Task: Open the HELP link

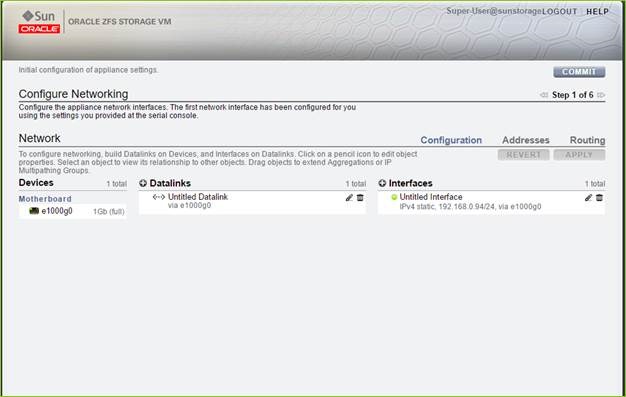Action: coord(597,12)
